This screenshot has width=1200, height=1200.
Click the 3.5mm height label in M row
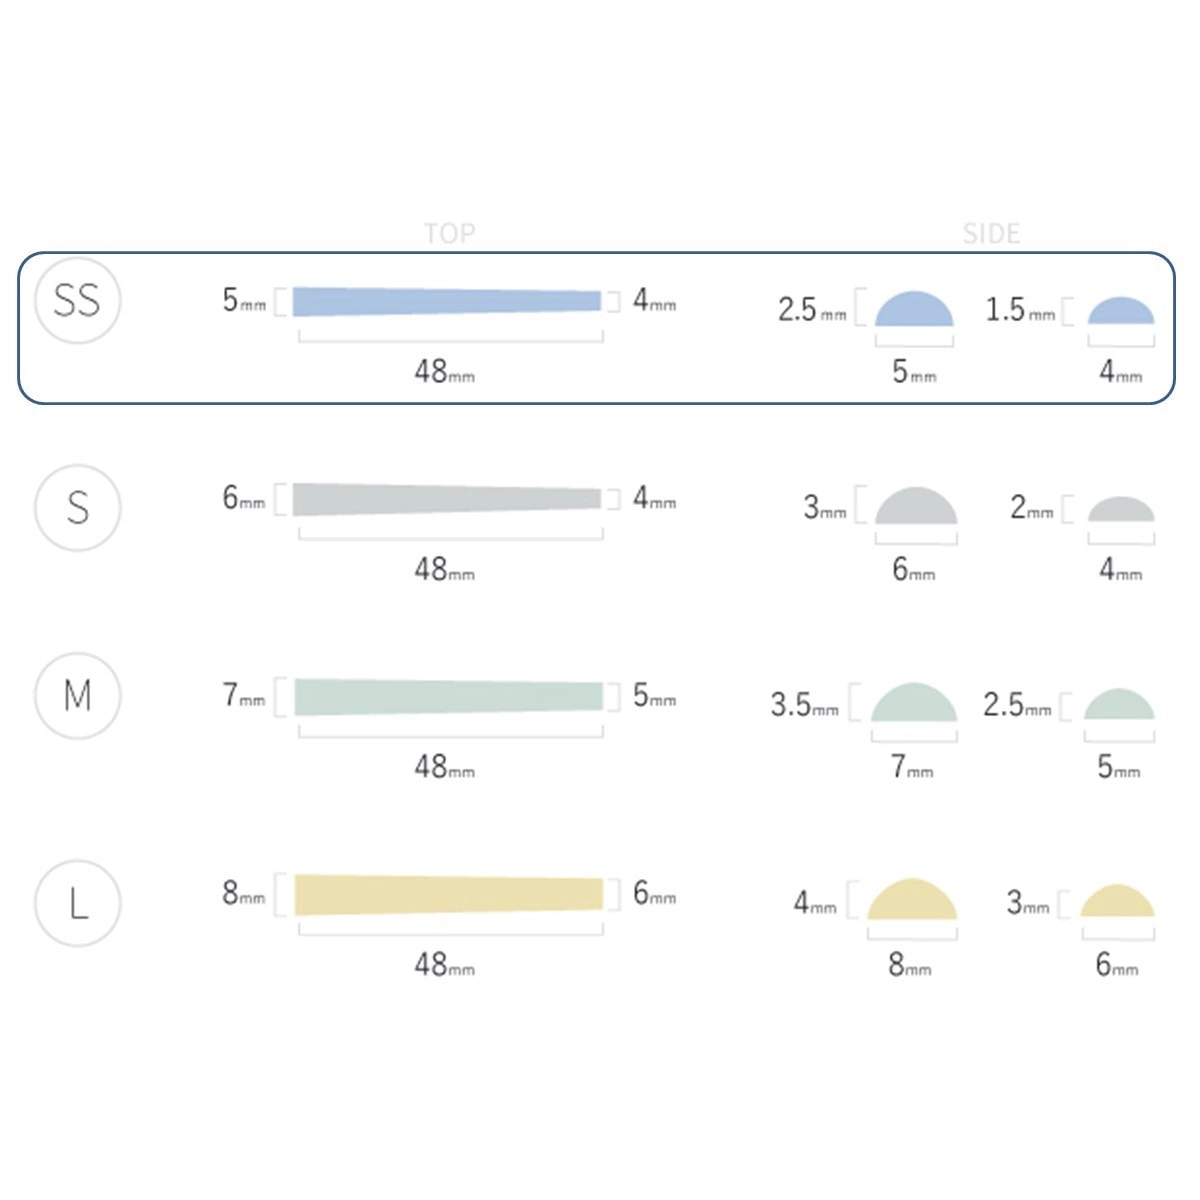[804, 706]
